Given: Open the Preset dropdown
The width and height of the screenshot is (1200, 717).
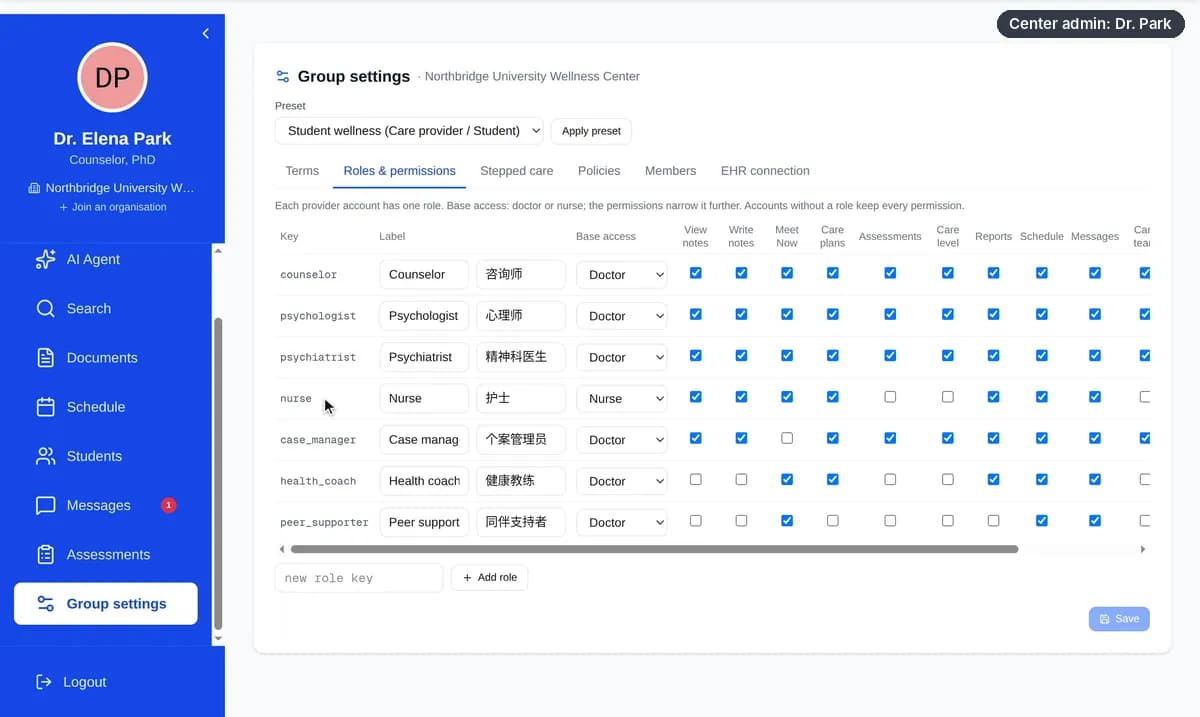Looking at the screenshot, I should click(409, 131).
